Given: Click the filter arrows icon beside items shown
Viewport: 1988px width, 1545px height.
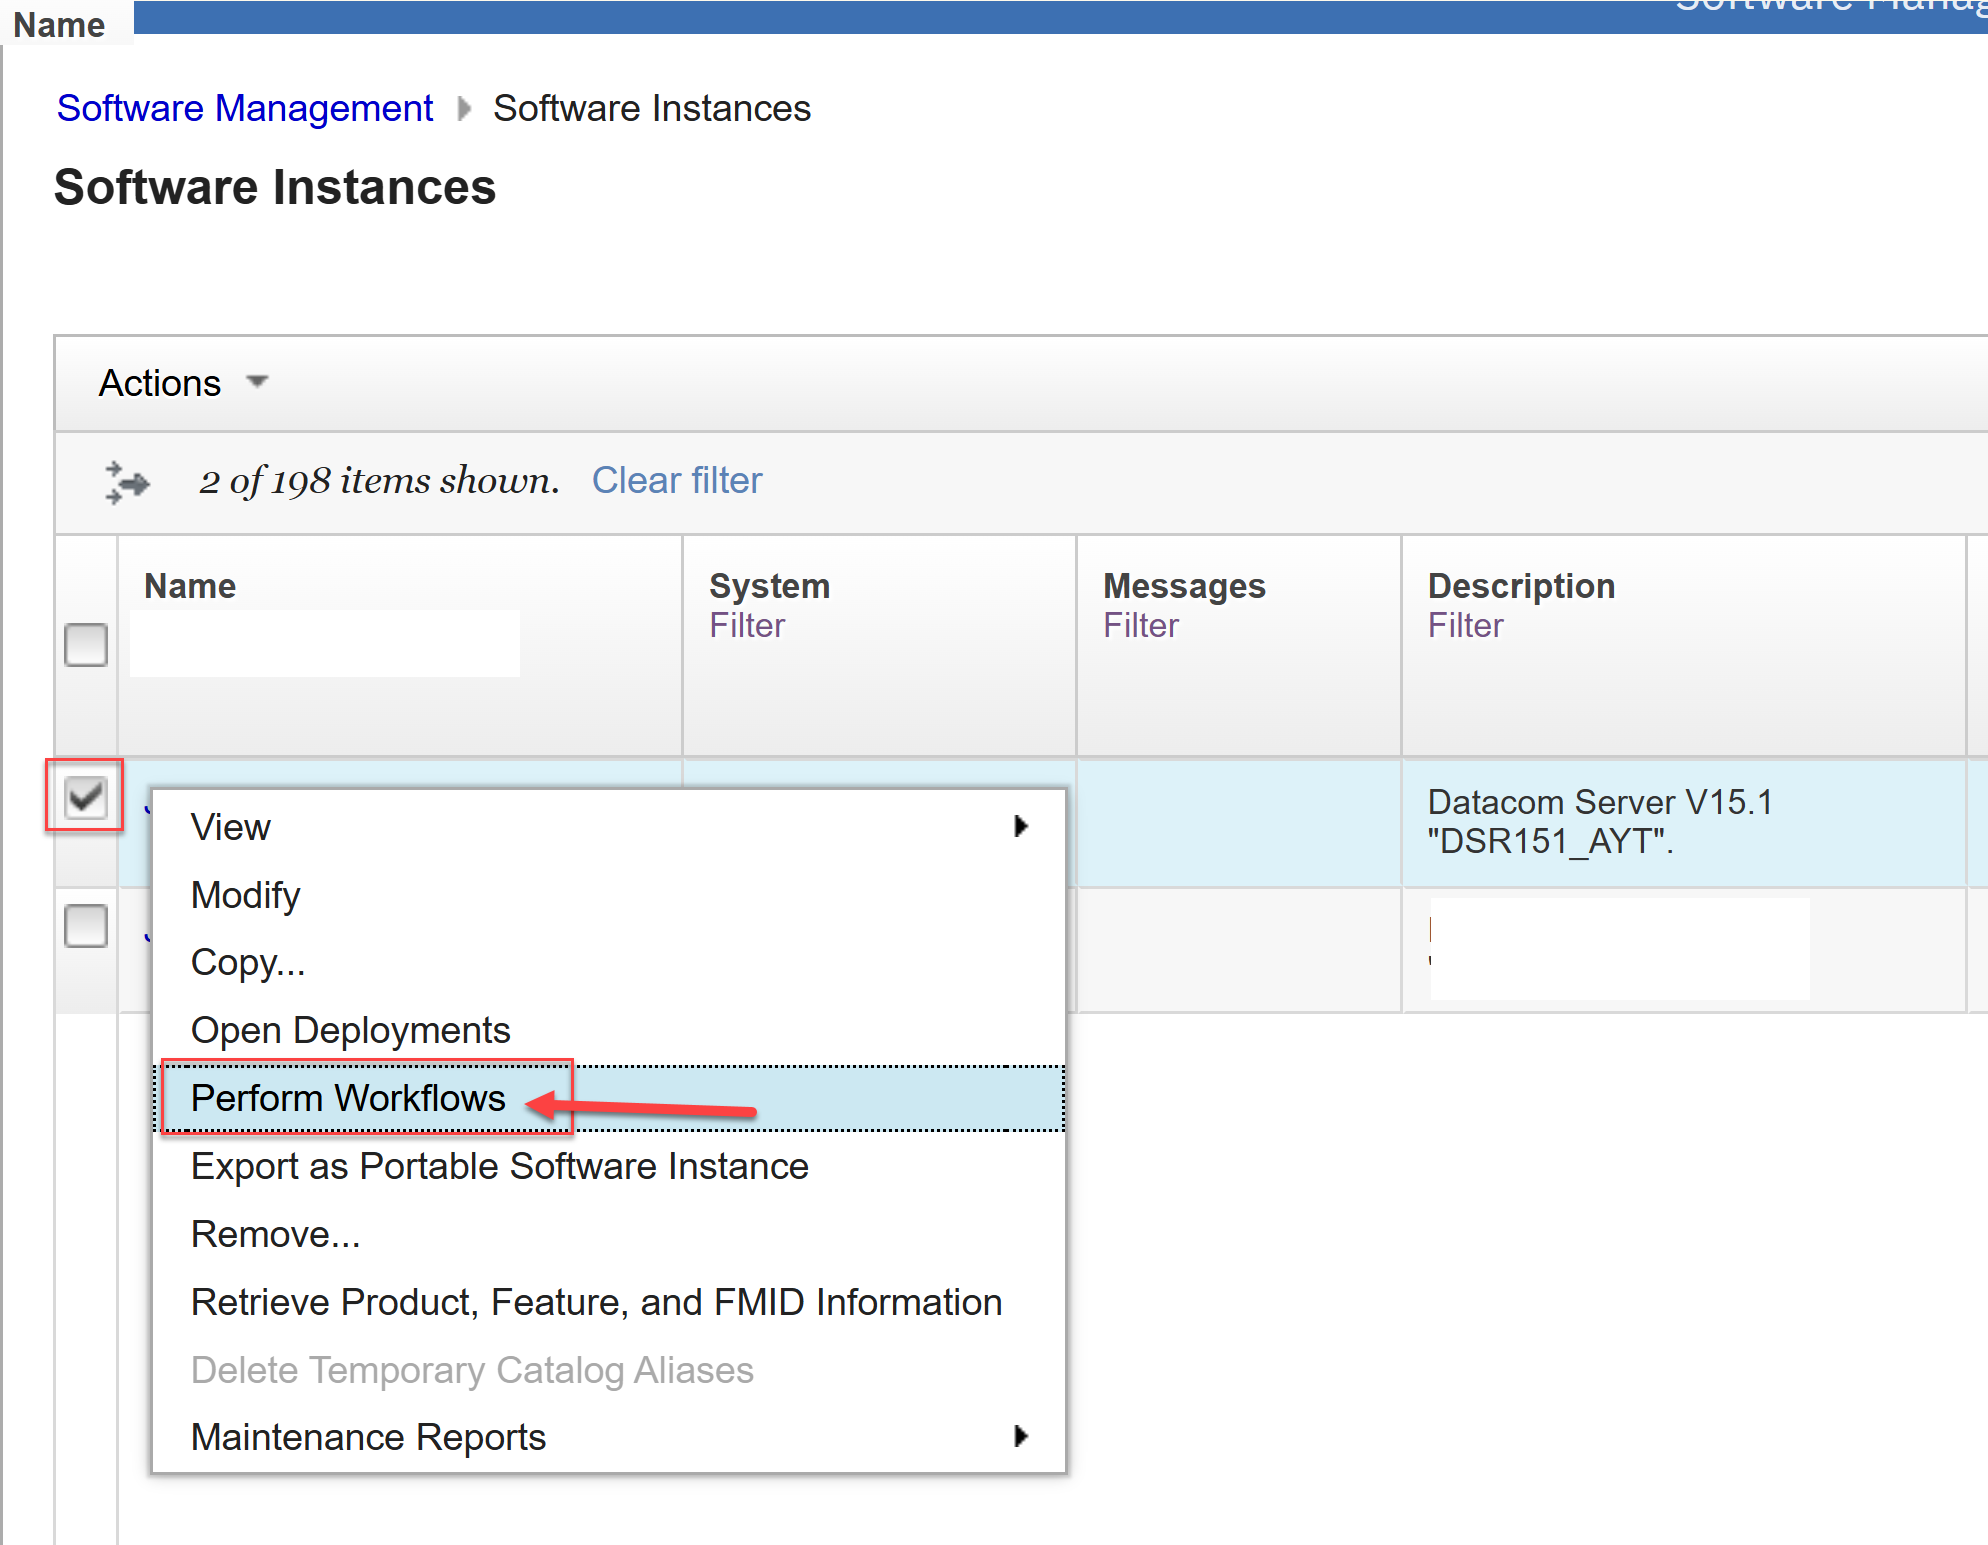Looking at the screenshot, I should (127, 482).
